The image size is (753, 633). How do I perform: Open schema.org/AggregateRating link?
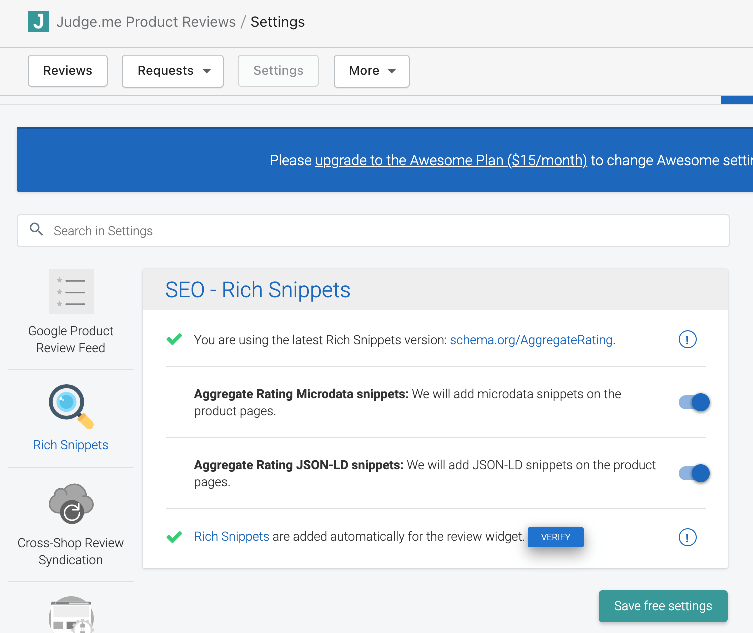(x=531, y=340)
